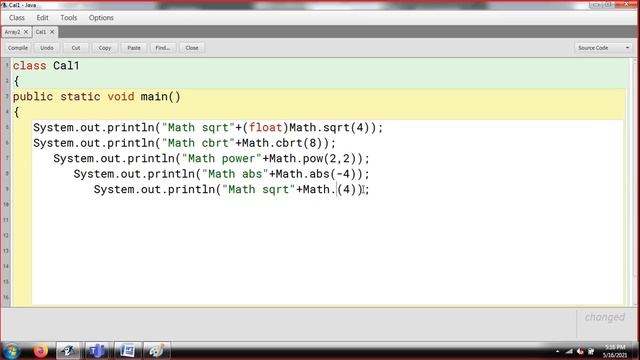Click the BlueJ icon in the title bar
The image size is (640, 360).
tap(4, 5)
